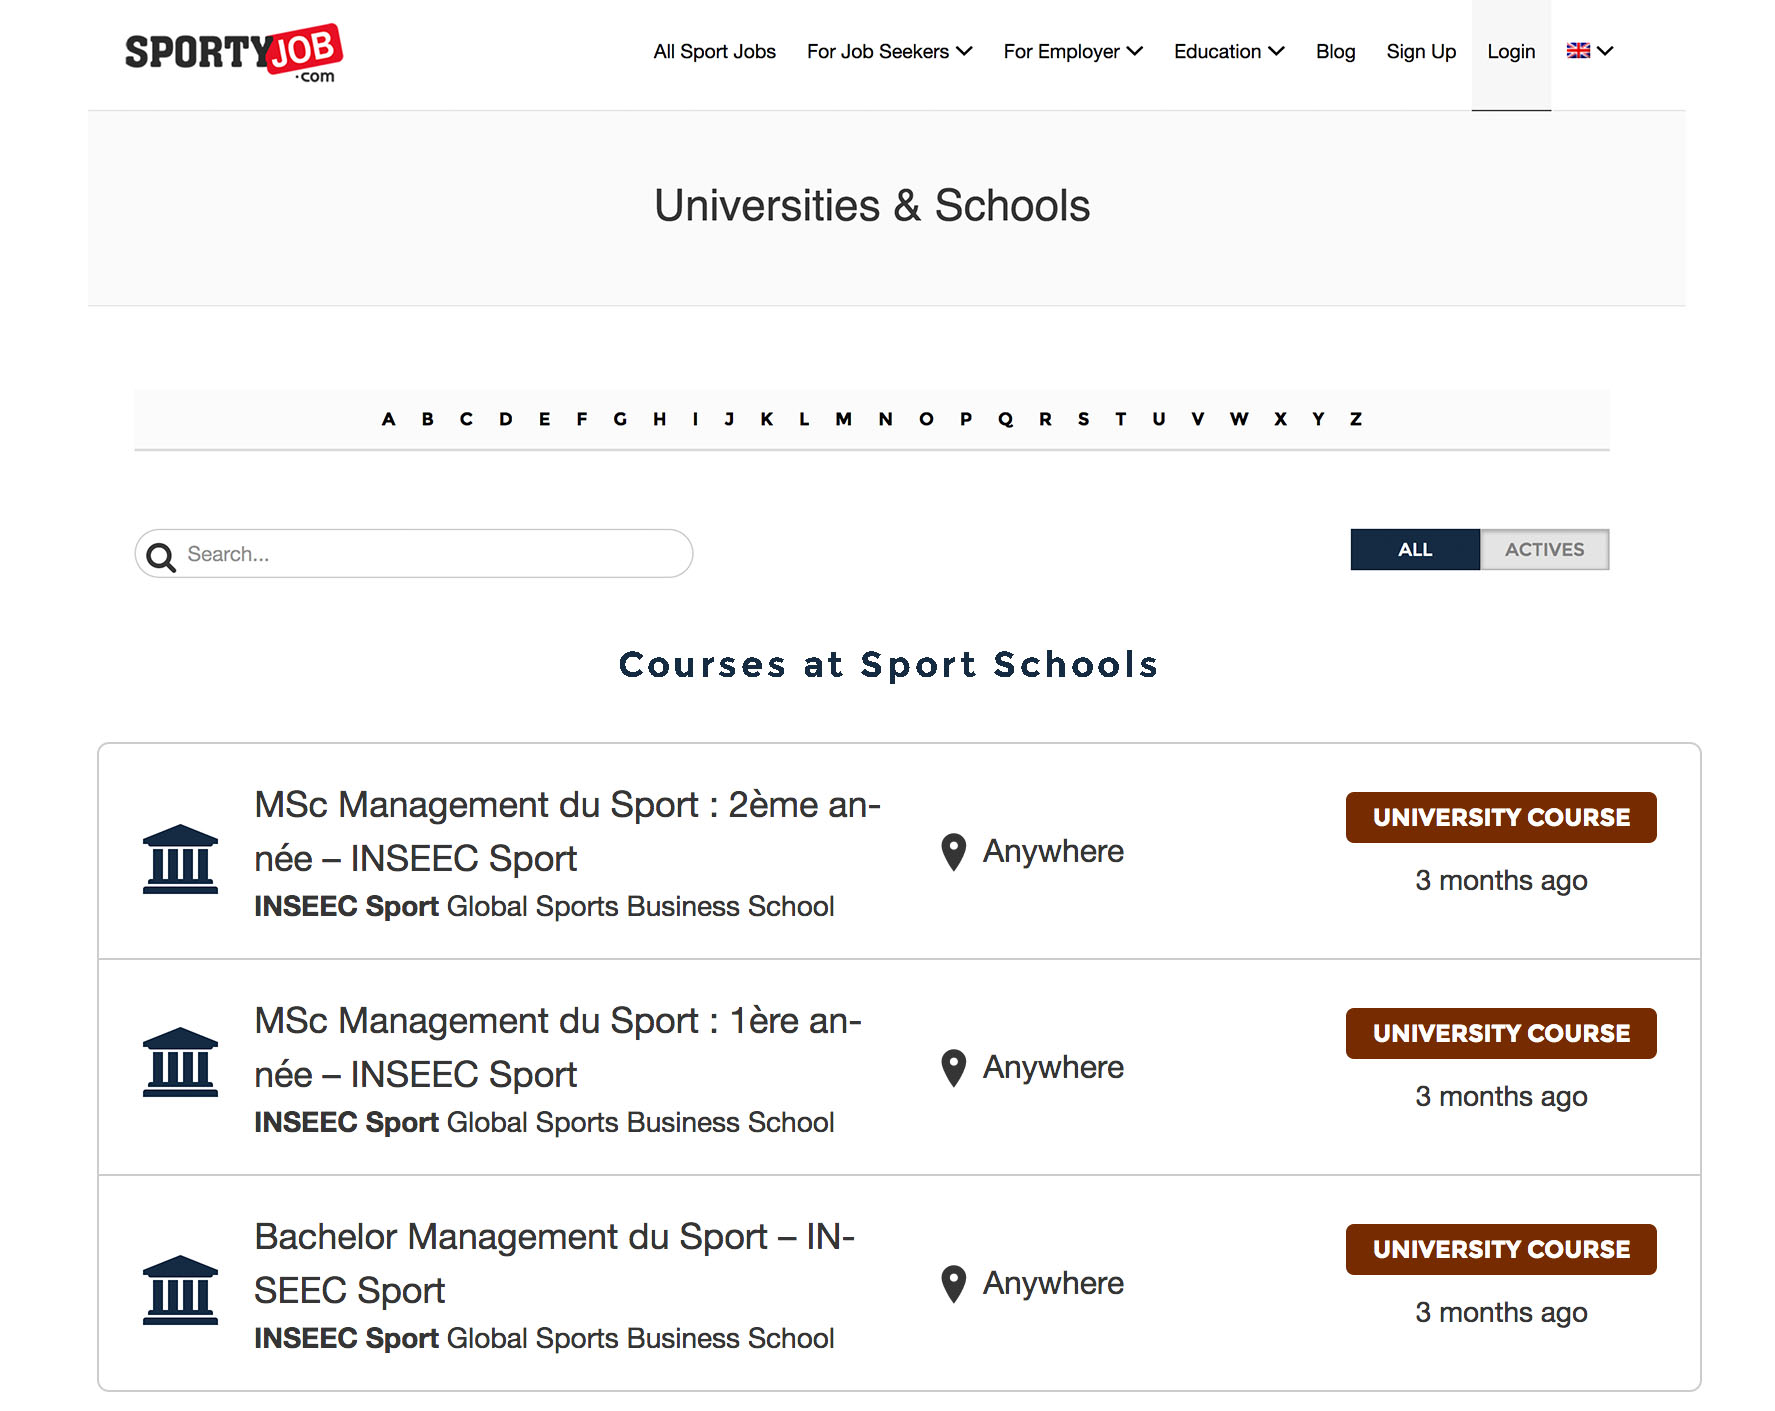The height and width of the screenshot is (1411, 1775).
Task: Click building icon for MSc 2ème année
Action: coord(180,859)
